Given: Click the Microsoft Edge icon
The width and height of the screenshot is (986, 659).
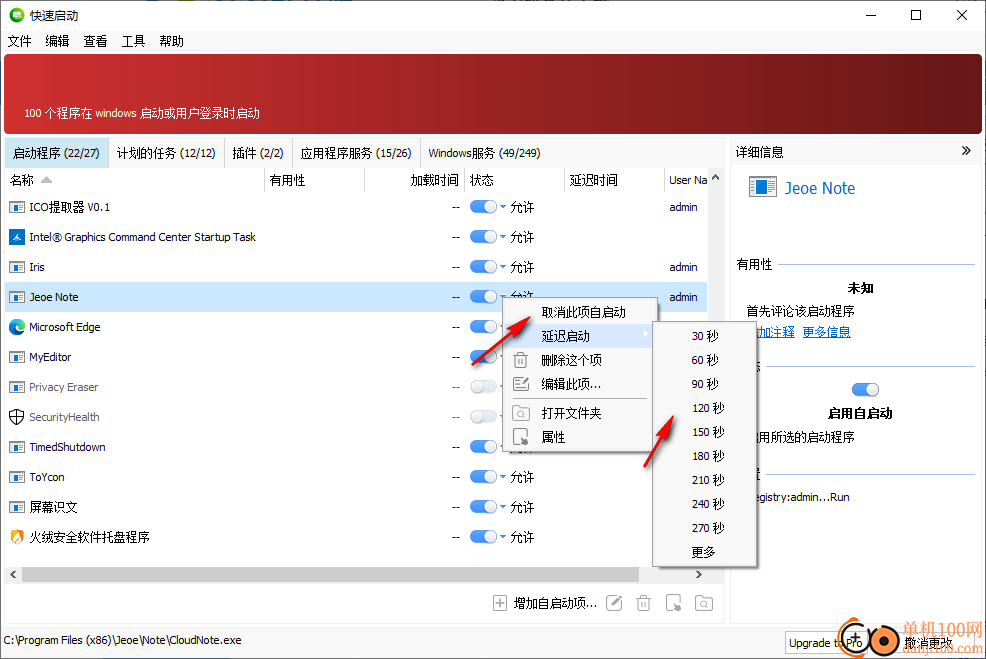Looking at the screenshot, I should (x=17, y=327).
